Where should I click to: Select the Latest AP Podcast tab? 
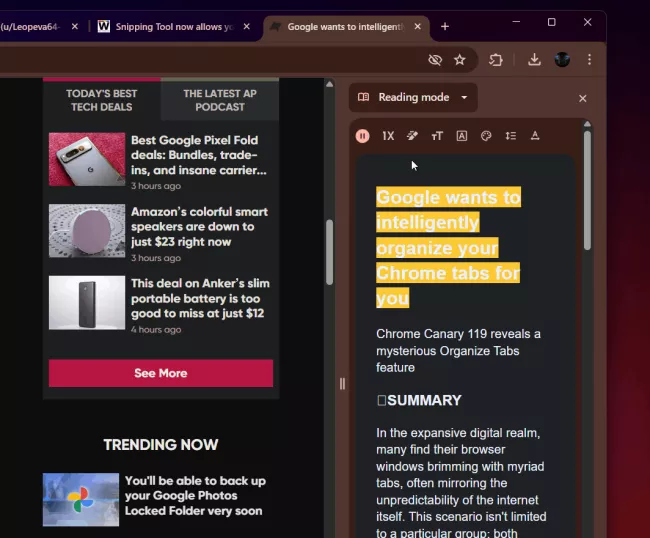point(219,100)
